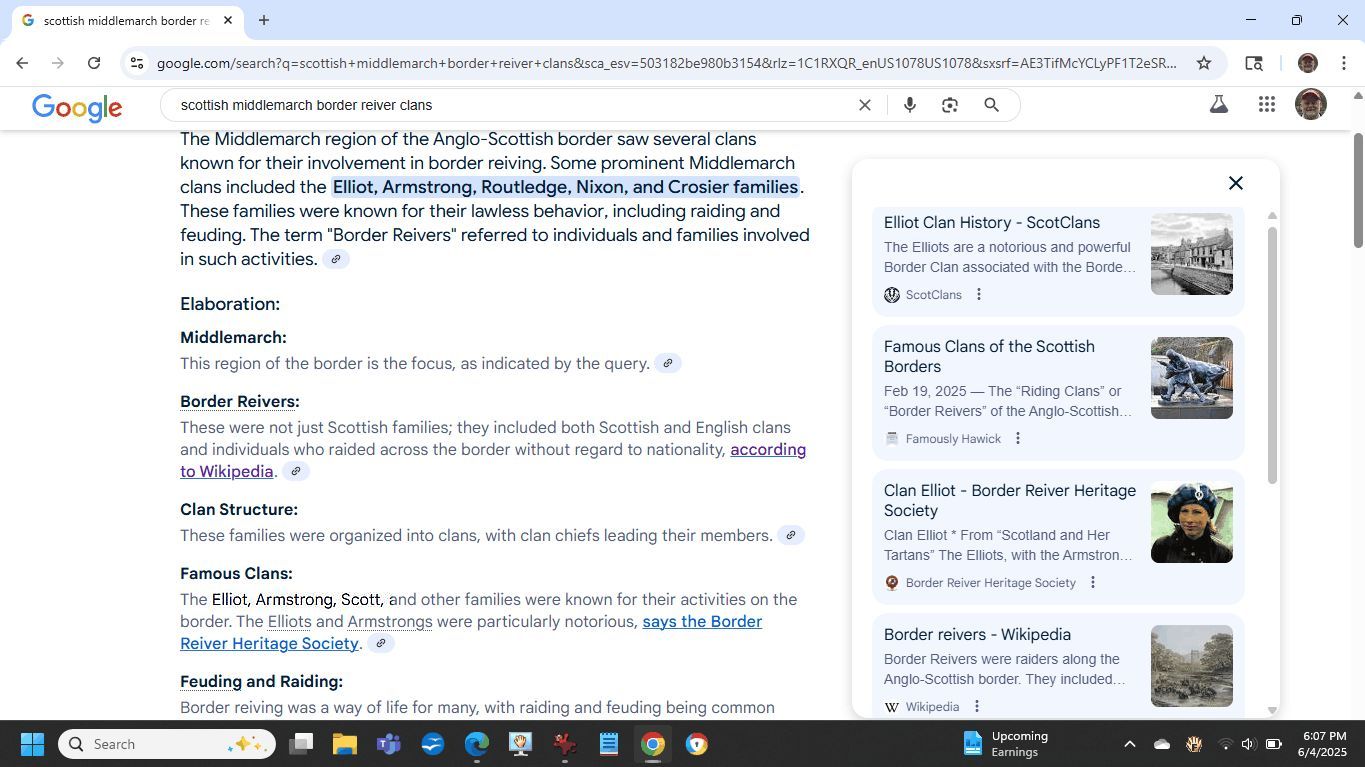Open Clan Elliot - Border Reiver Heritage Society
The image size is (1365, 767).
click(1010, 500)
